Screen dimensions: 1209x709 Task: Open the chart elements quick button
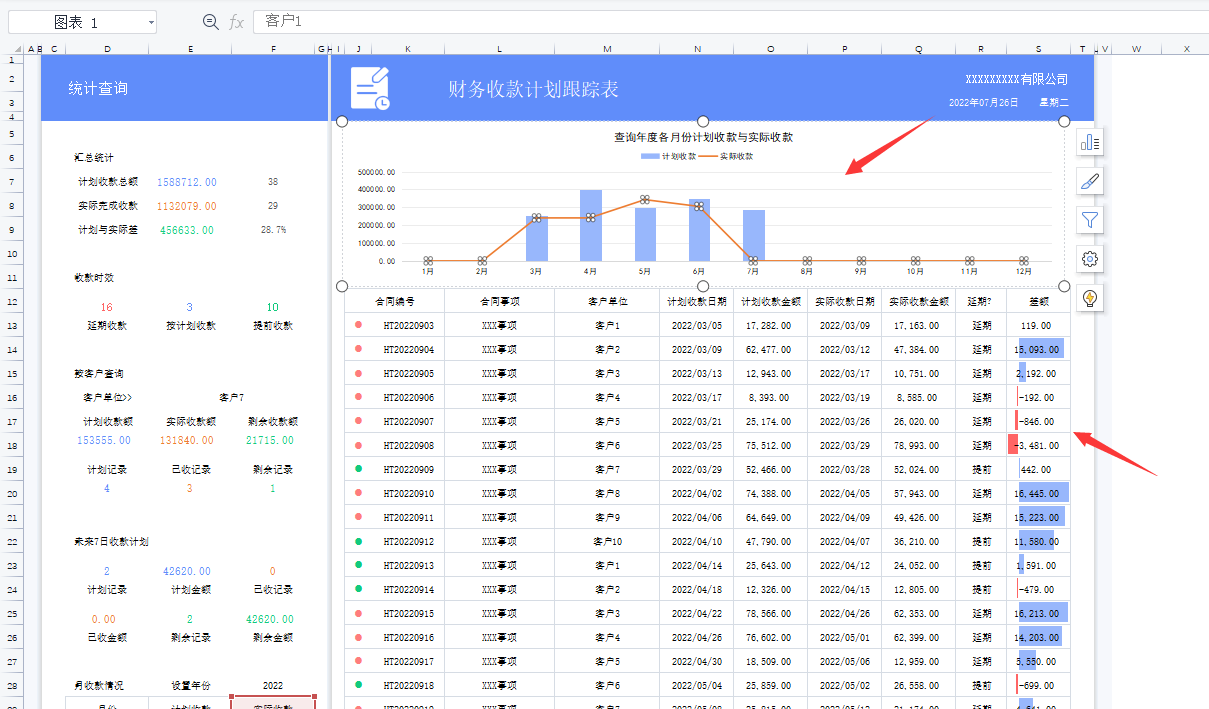click(x=1090, y=143)
